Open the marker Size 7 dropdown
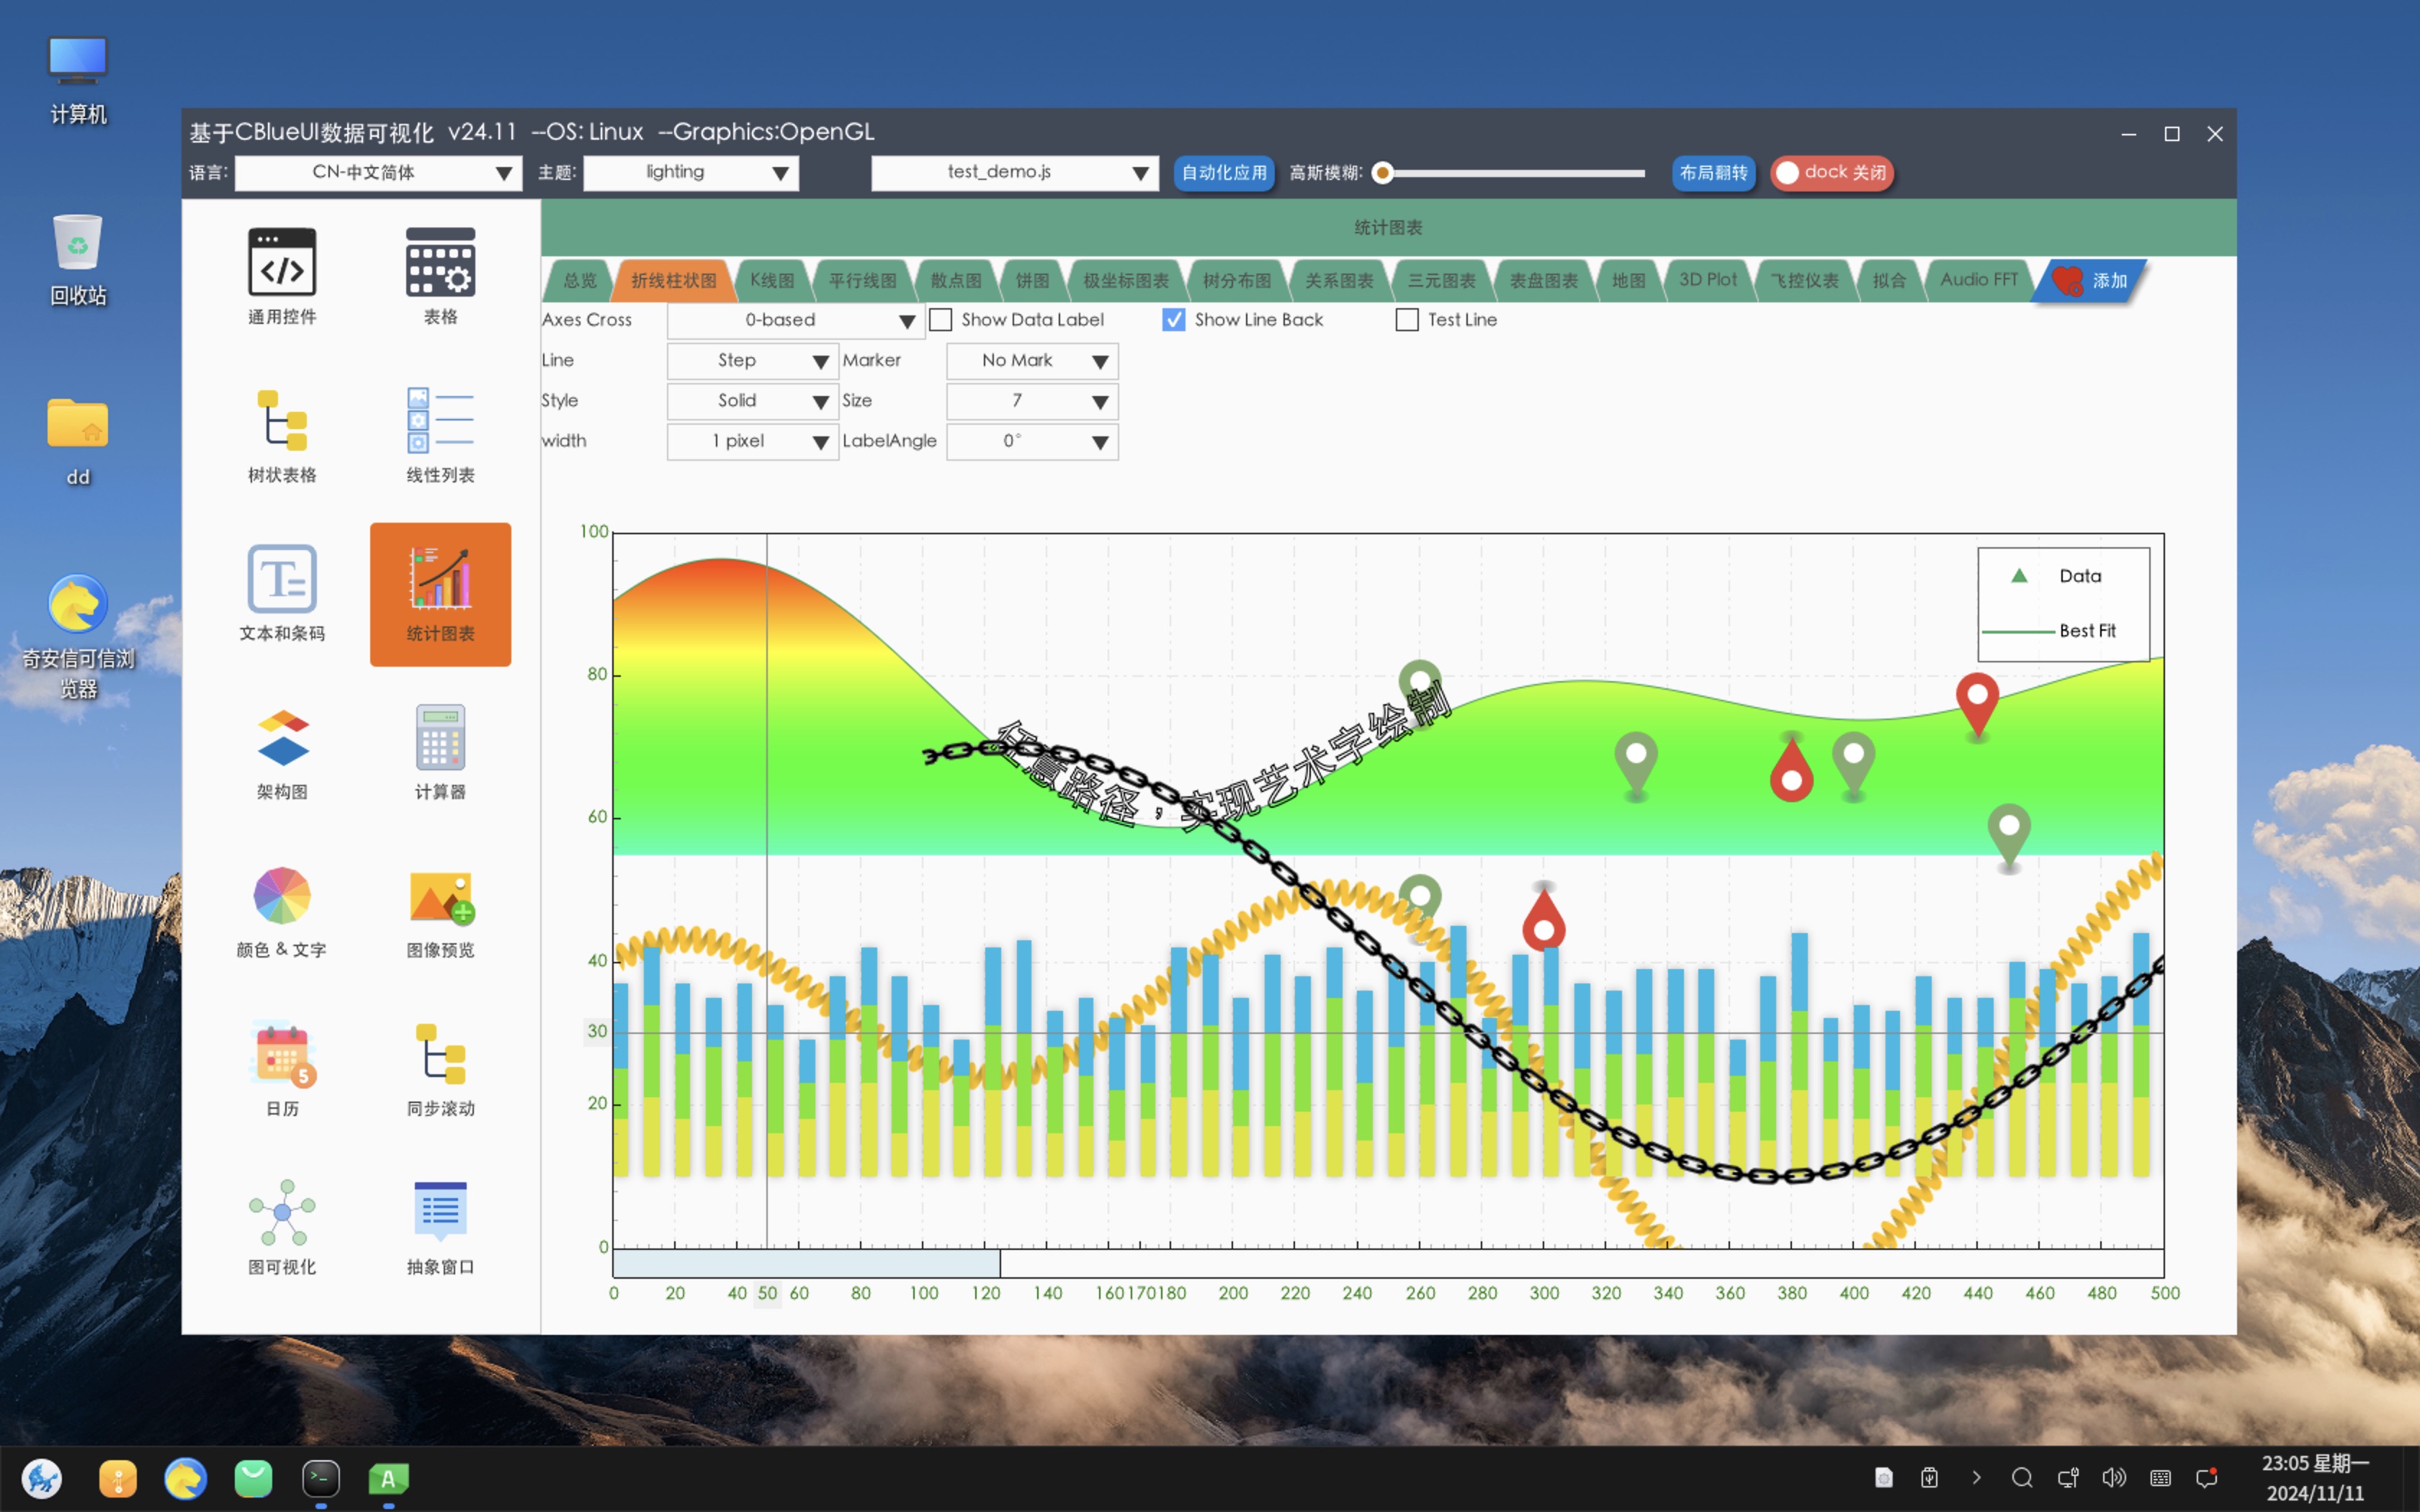 (1032, 401)
